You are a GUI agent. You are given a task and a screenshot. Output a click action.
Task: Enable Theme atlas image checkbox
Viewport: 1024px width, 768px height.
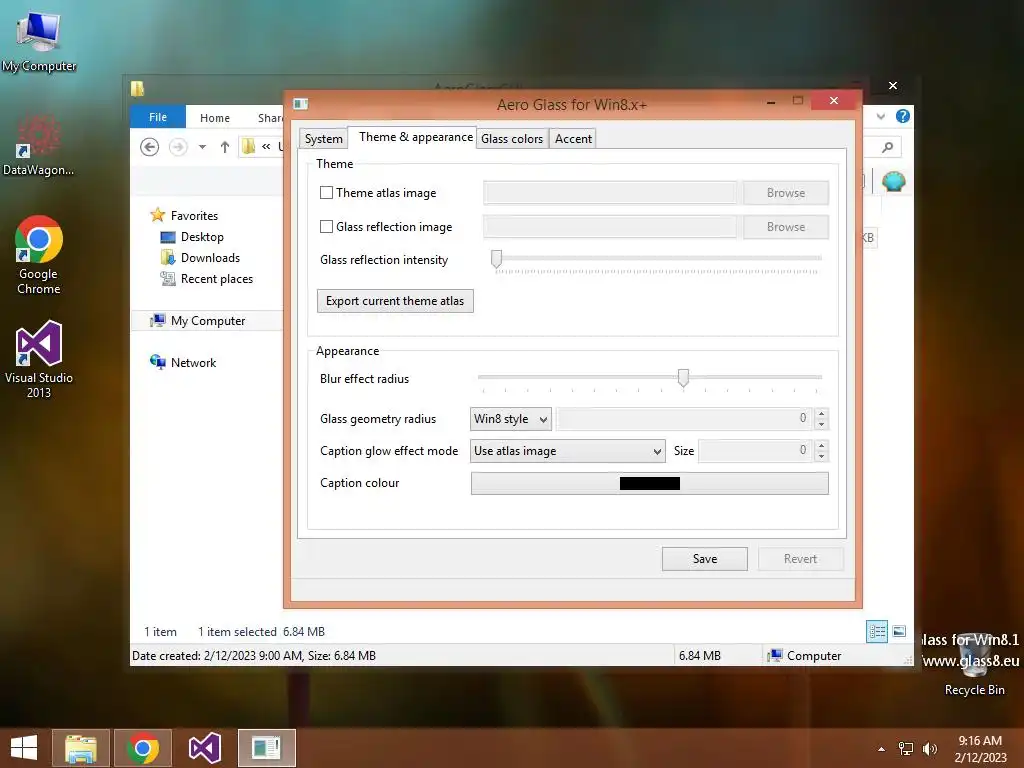point(327,193)
